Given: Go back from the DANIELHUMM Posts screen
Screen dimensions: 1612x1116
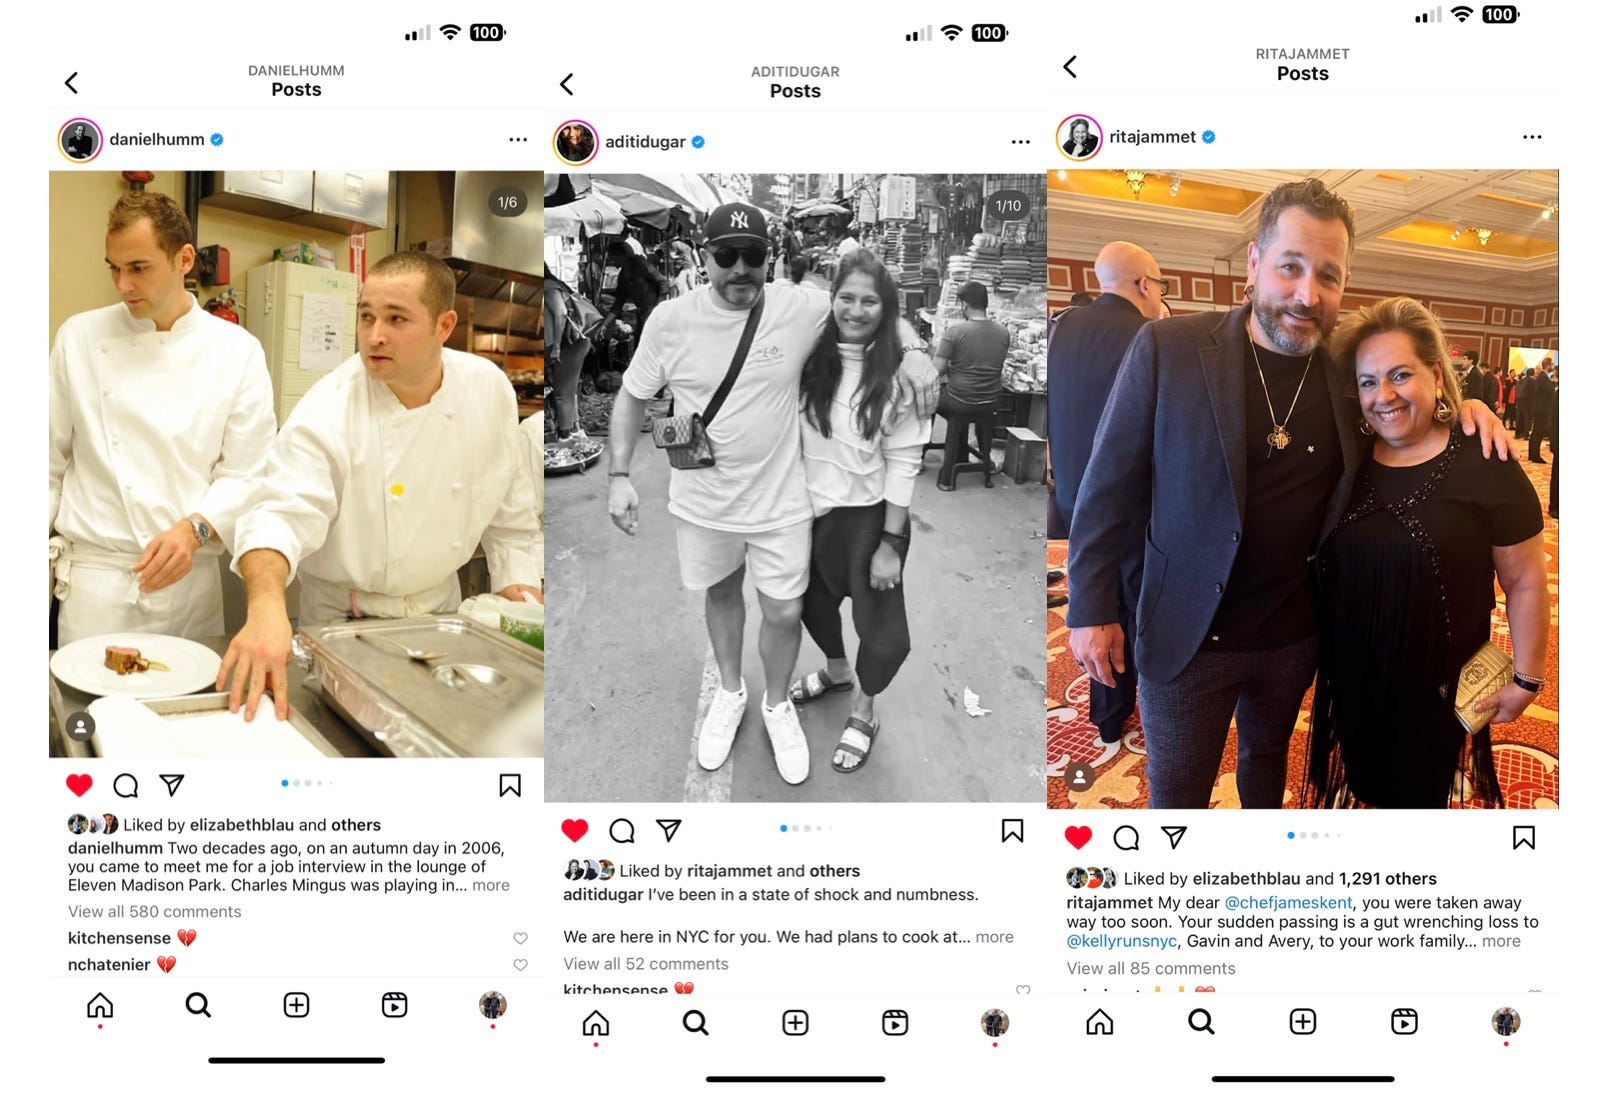Looking at the screenshot, I should 72,83.
